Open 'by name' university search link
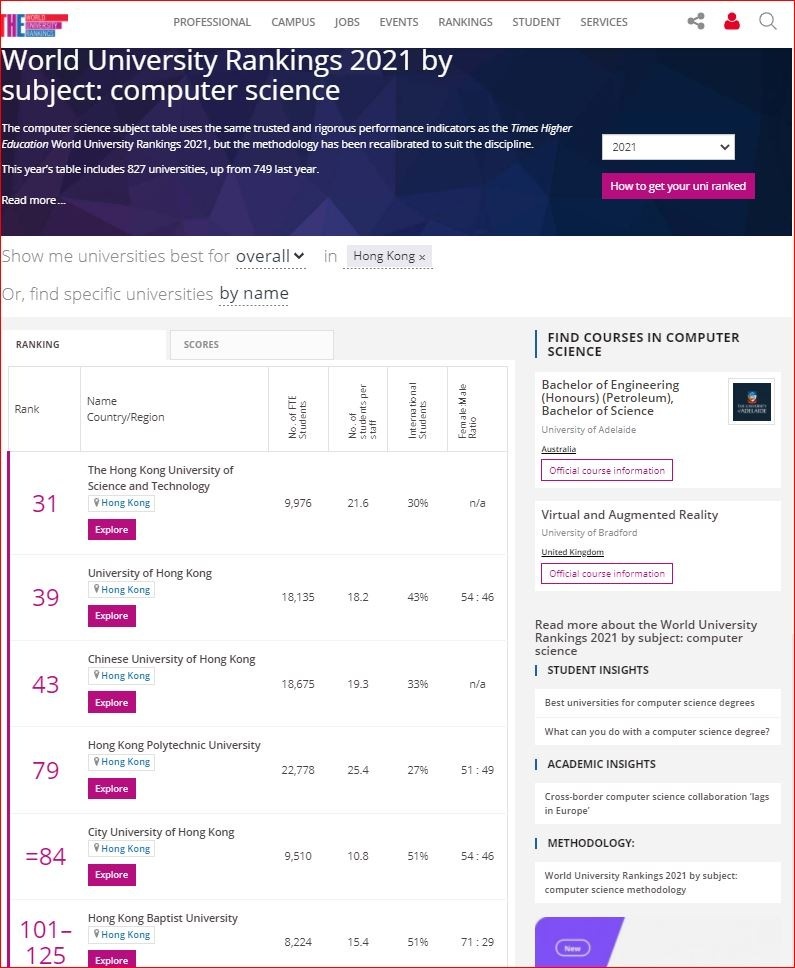This screenshot has width=795, height=968. click(x=253, y=293)
